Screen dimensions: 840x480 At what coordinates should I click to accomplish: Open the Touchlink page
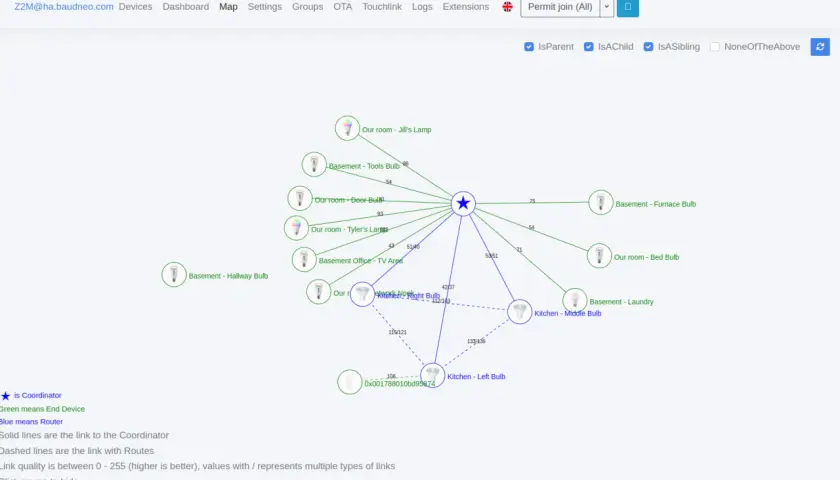382,7
